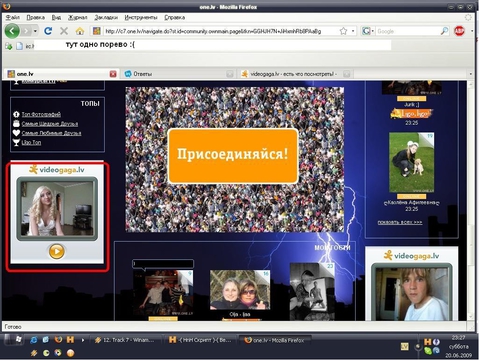
Task: Switch to the videogaga.lv tab
Action: pyautogui.click(x=293, y=74)
